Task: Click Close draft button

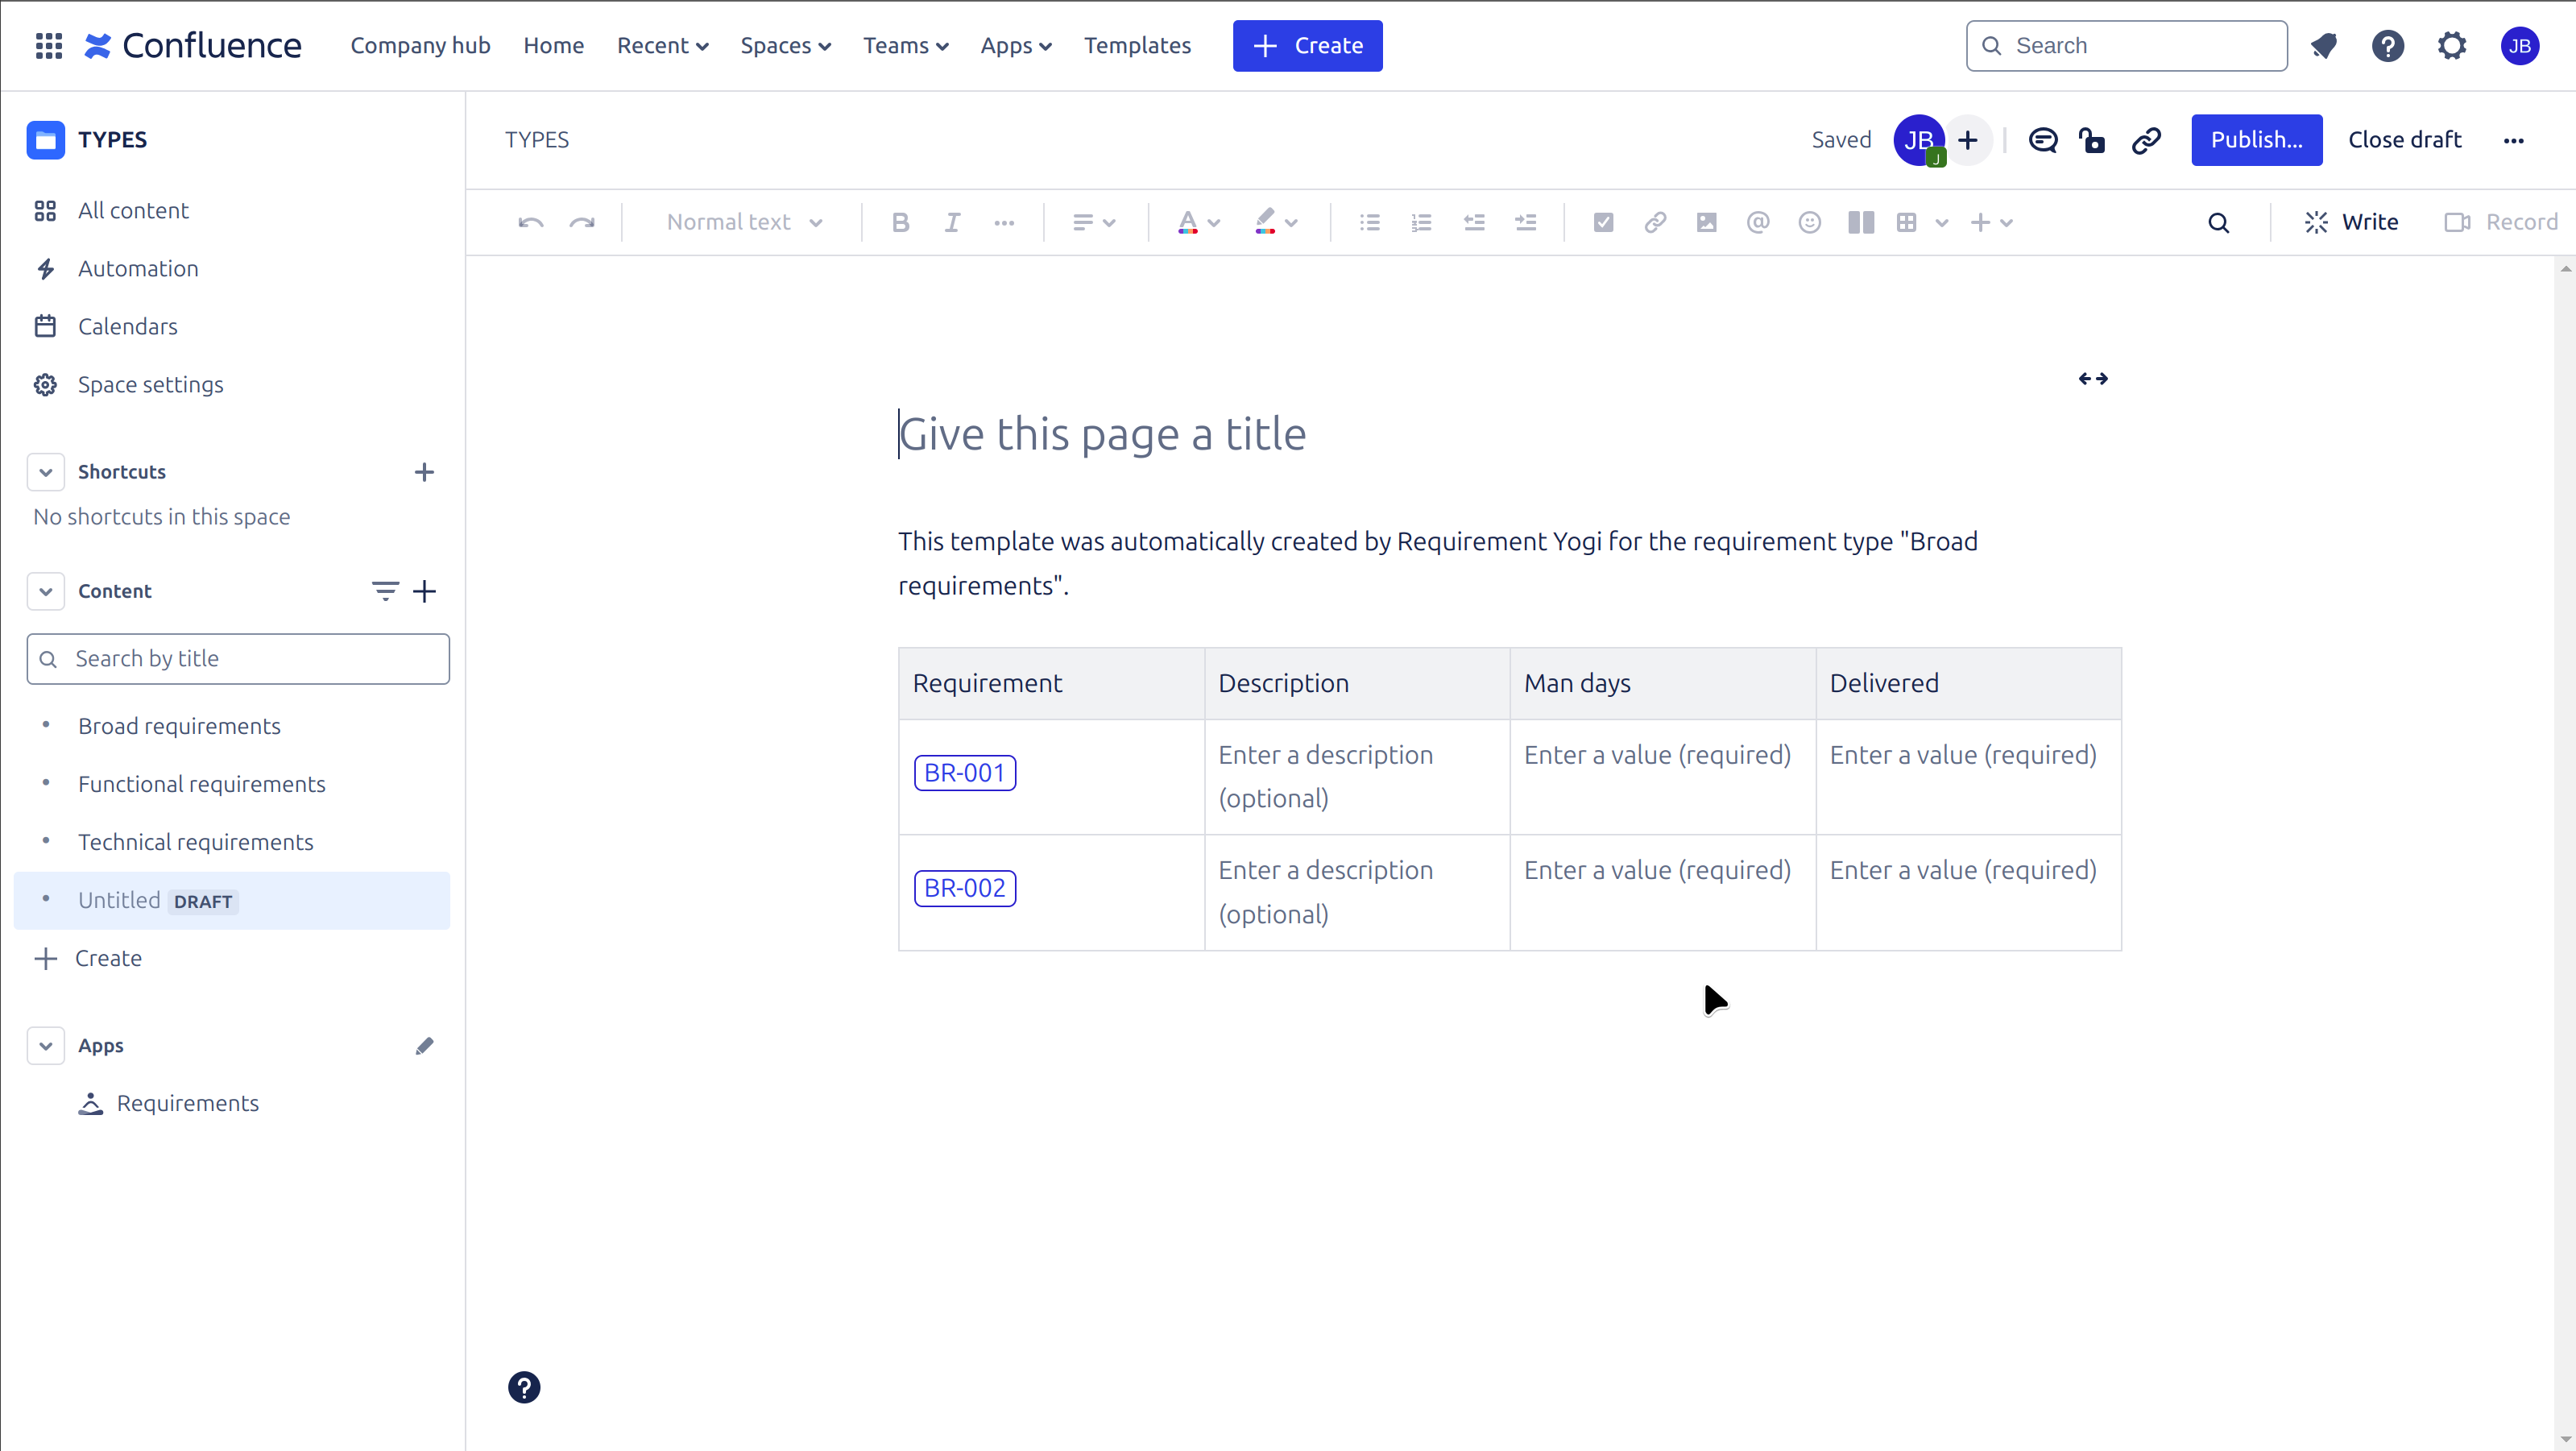Action: [x=2404, y=138]
